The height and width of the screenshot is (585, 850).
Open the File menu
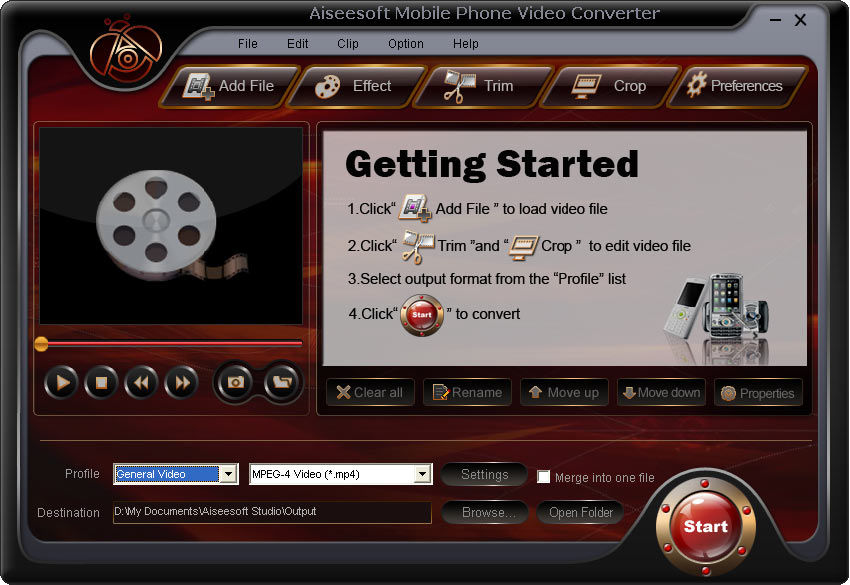248,44
